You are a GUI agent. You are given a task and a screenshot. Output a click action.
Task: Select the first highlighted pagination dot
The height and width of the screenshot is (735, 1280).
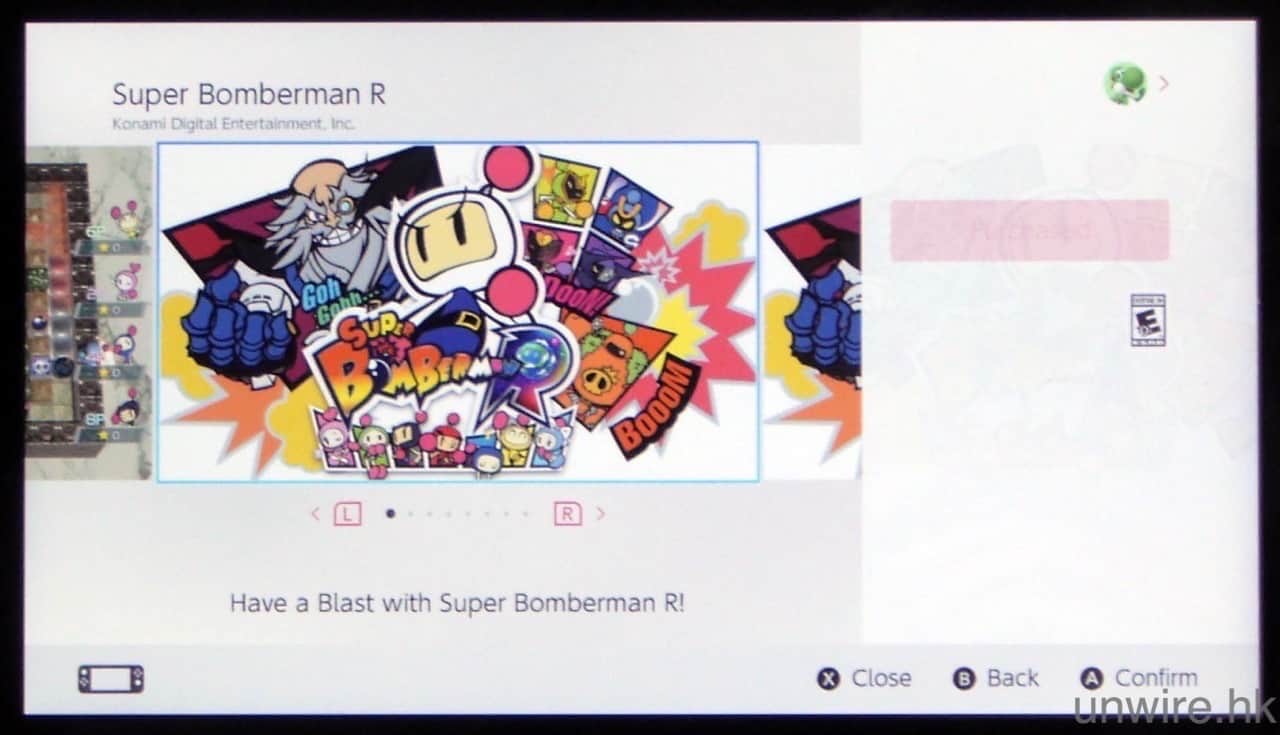390,514
